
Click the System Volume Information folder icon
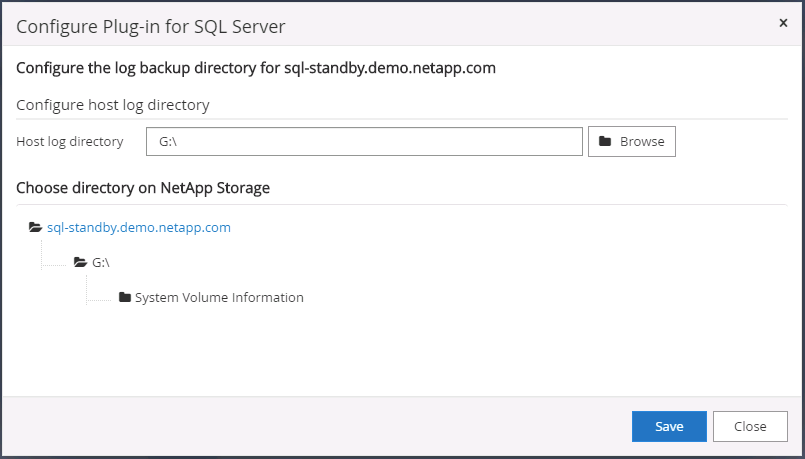(x=125, y=298)
